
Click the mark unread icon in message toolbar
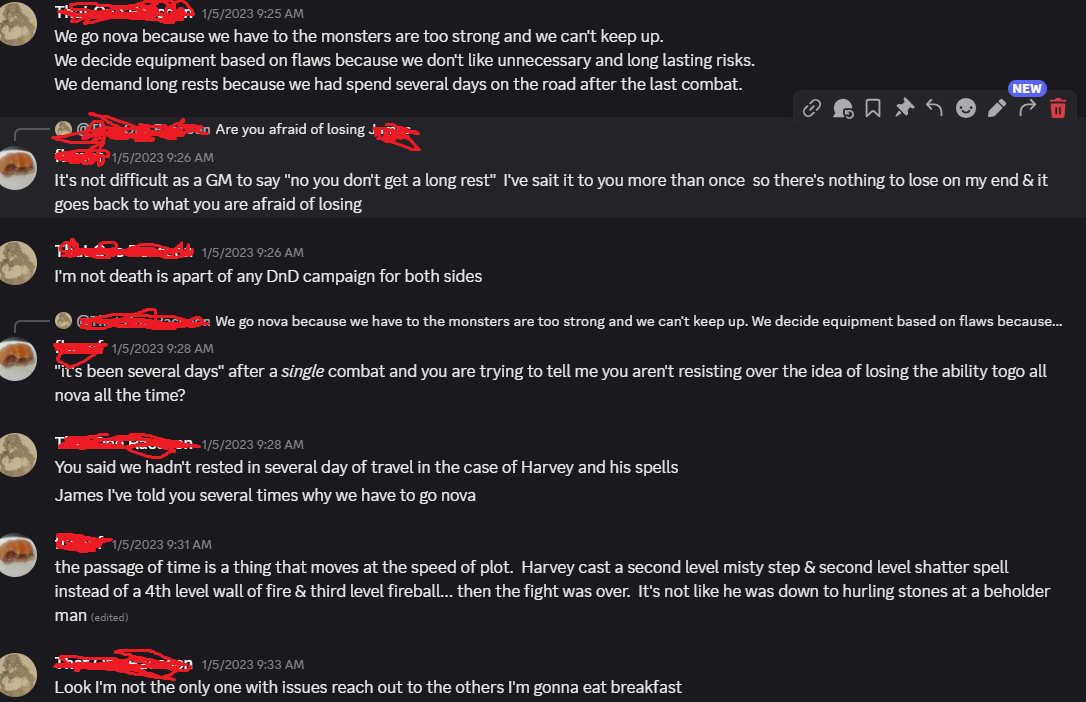pos(843,108)
